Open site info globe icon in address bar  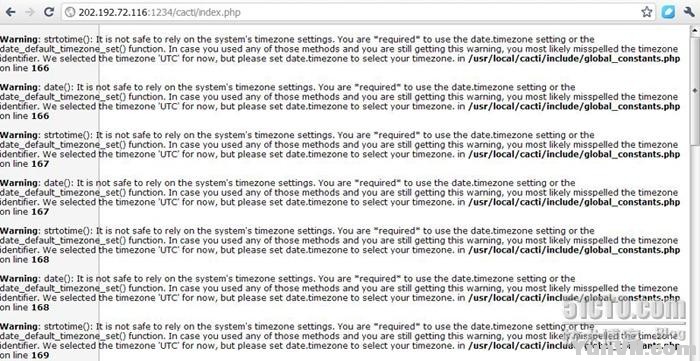point(70,12)
